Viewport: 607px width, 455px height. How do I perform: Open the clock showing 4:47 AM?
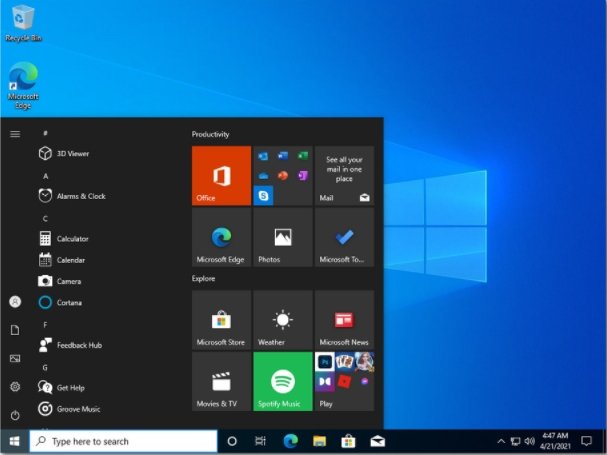pyautogui.click(x=555, y=441)
